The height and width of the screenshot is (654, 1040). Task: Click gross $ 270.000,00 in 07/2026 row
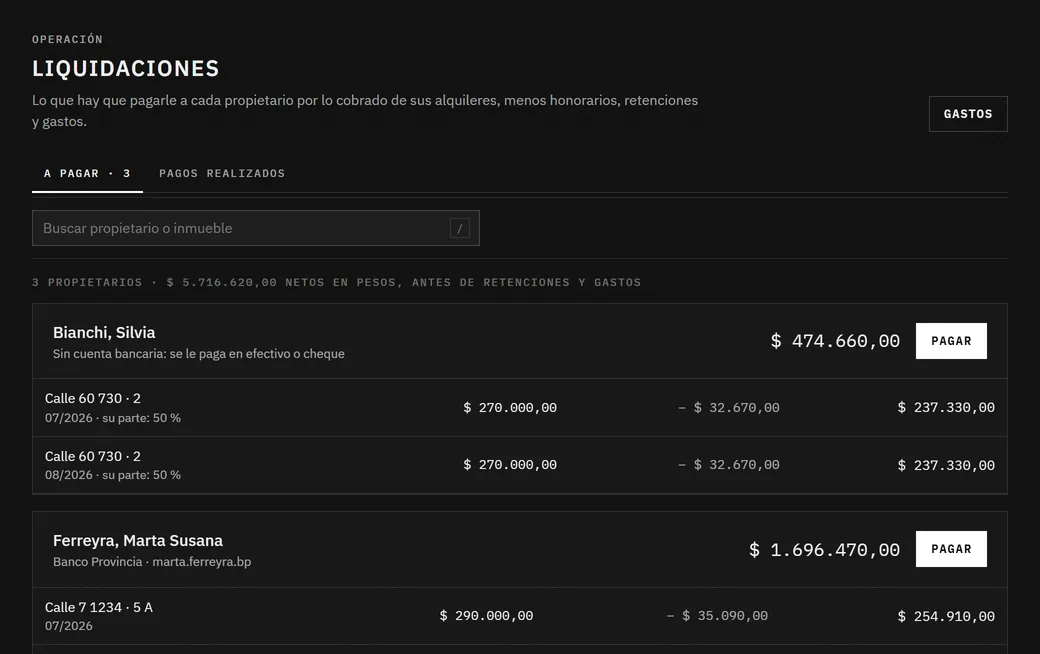510,407
